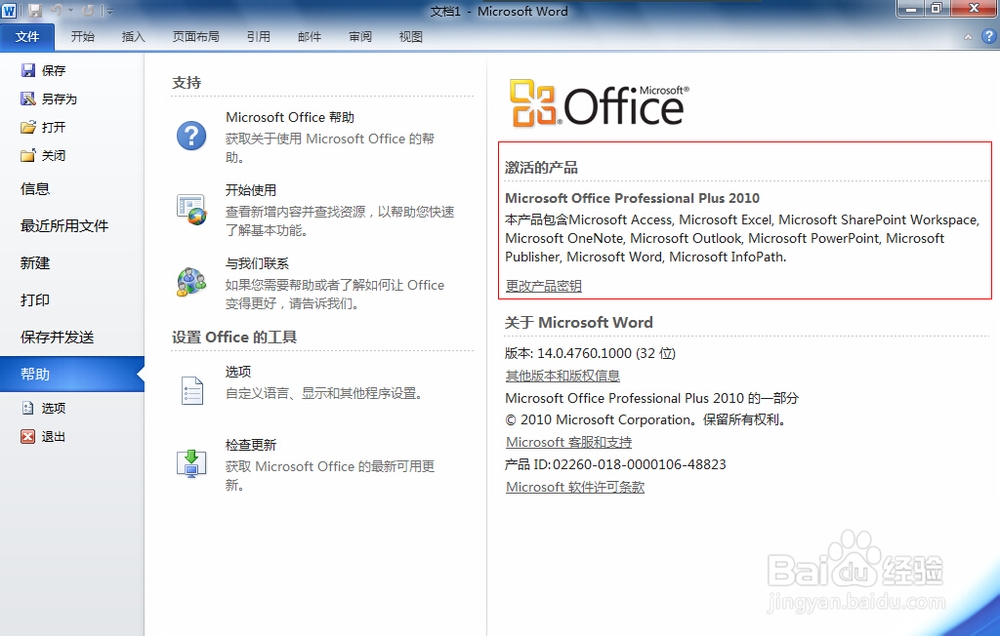This screenshot has width=1000, height=636.
Task: Minimize the Word window
Action: tap(911, 9)
